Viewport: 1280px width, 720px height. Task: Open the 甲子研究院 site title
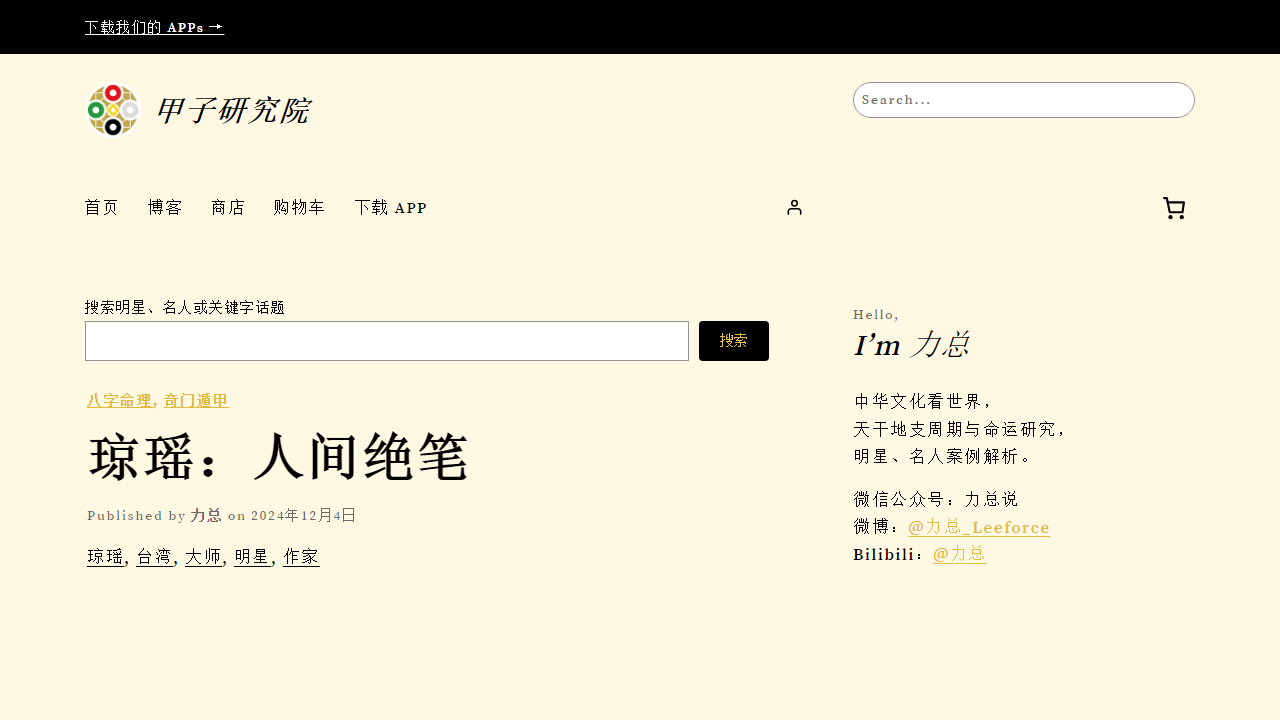click(232, 110)
